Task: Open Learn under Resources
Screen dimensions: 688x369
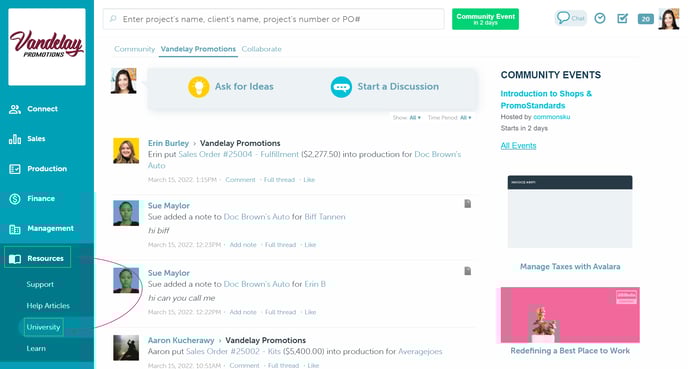Action: click(36, 348)
